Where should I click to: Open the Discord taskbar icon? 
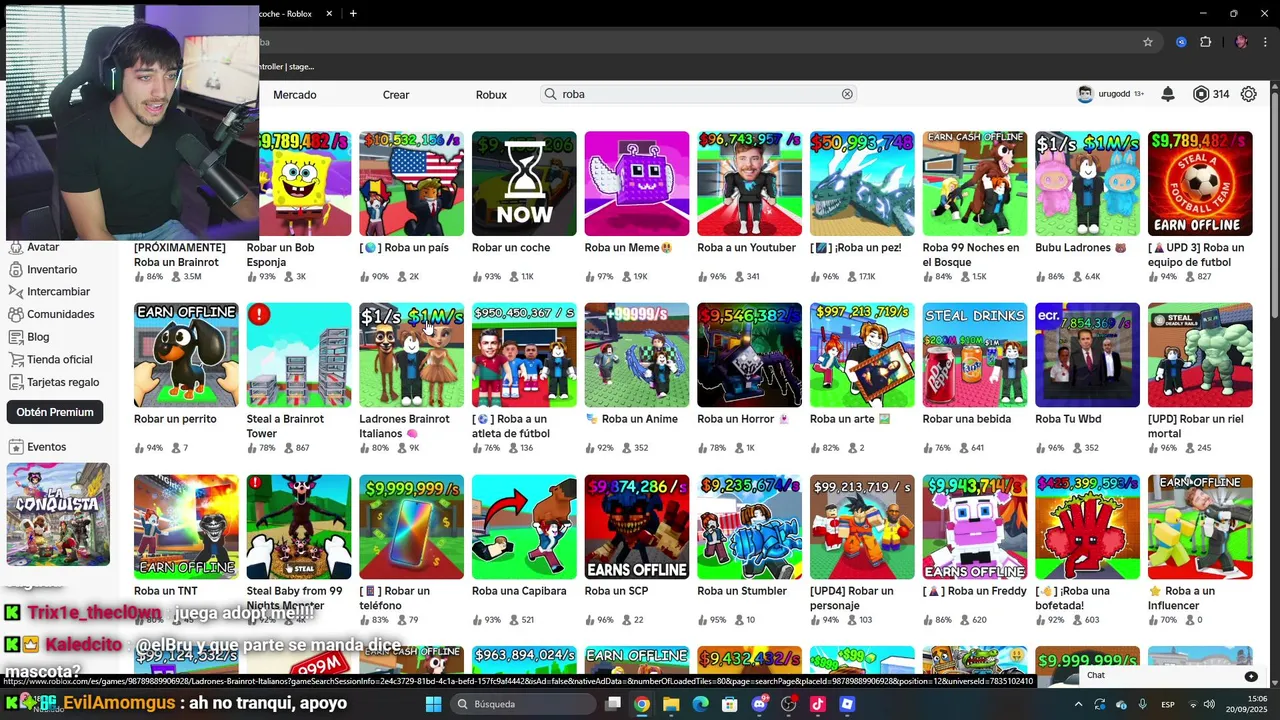click(759, 704)
